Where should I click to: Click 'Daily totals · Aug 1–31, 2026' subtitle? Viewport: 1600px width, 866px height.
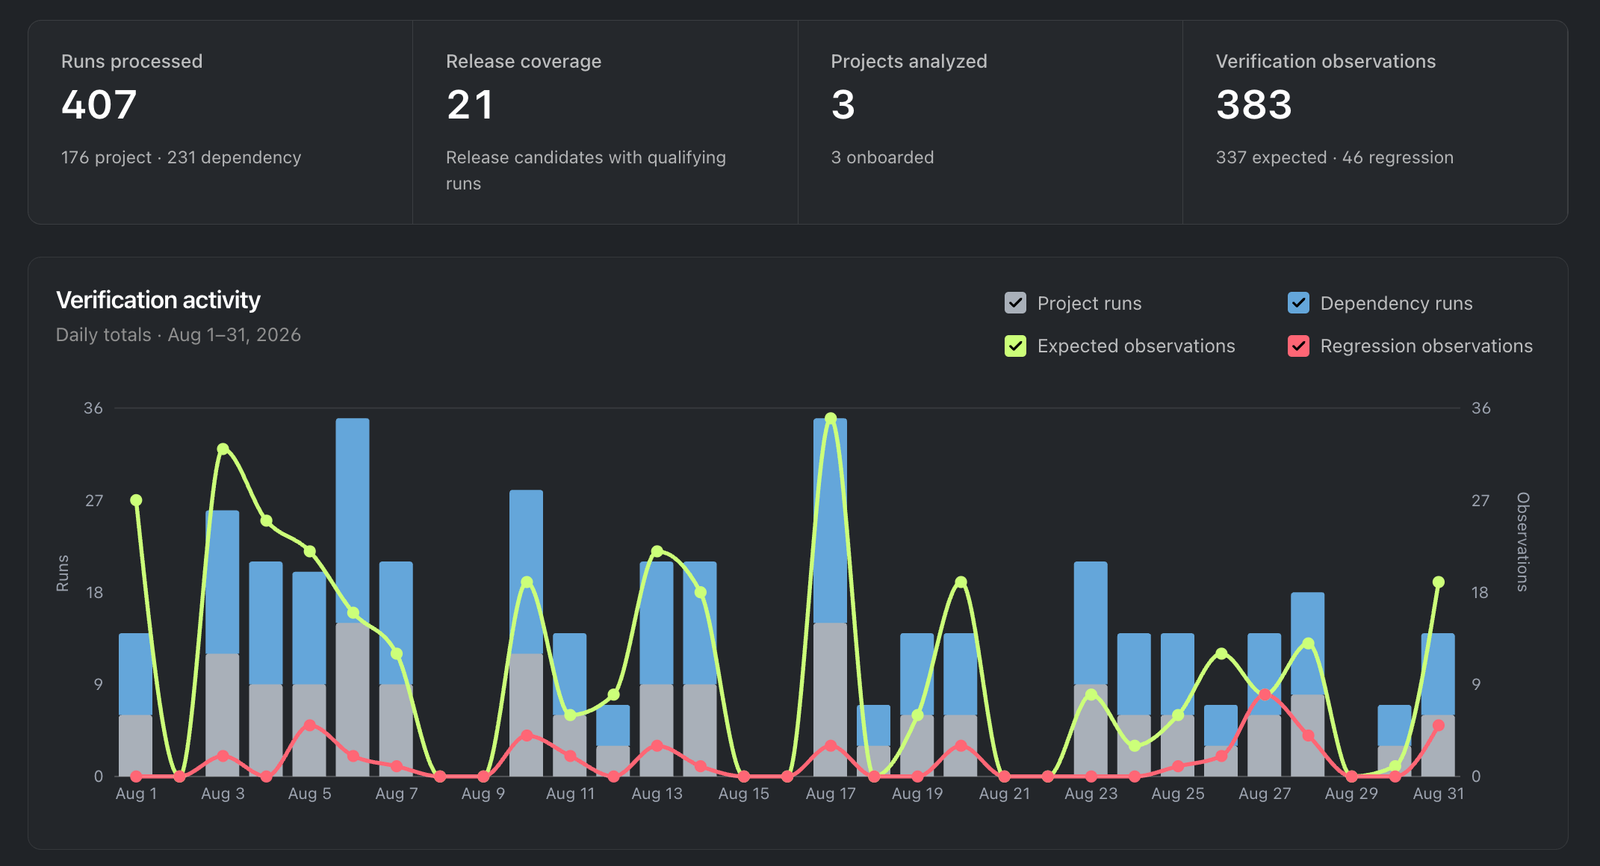click(x=178, y=335)
